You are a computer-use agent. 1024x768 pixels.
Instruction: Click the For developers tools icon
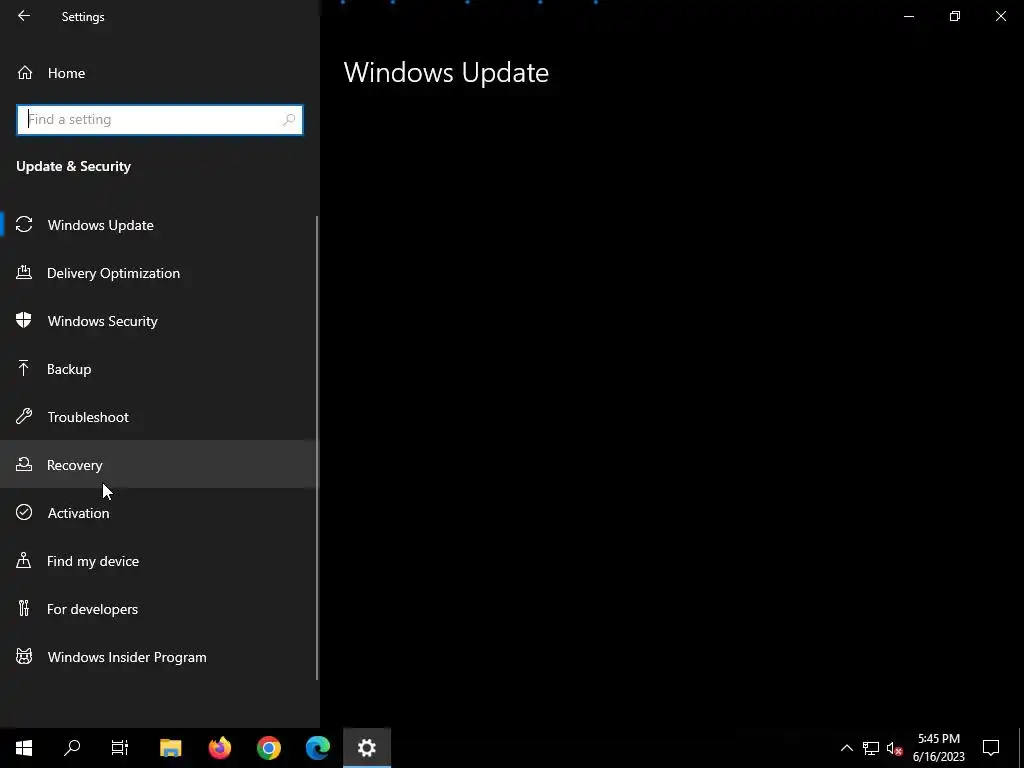tap(24, 608)
